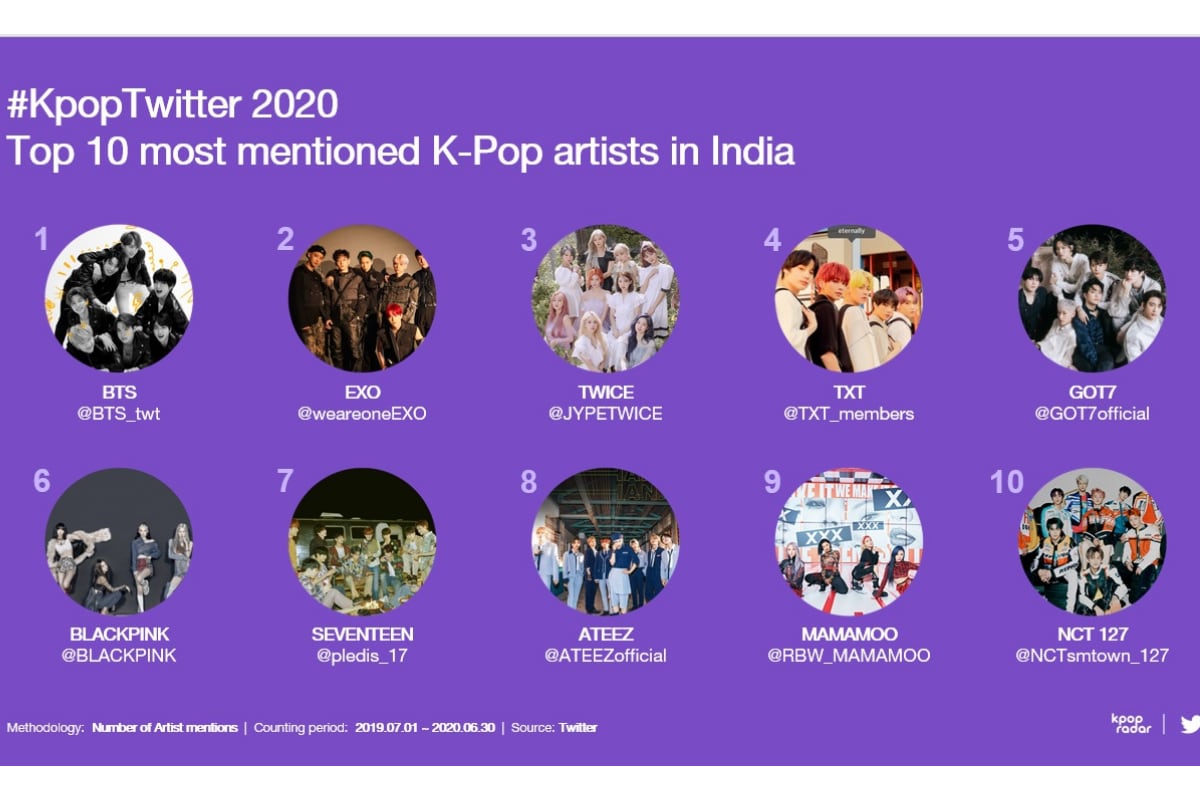Click the EXO group photo thumbnail
The image size is (1200, 800).
point(362,299)
